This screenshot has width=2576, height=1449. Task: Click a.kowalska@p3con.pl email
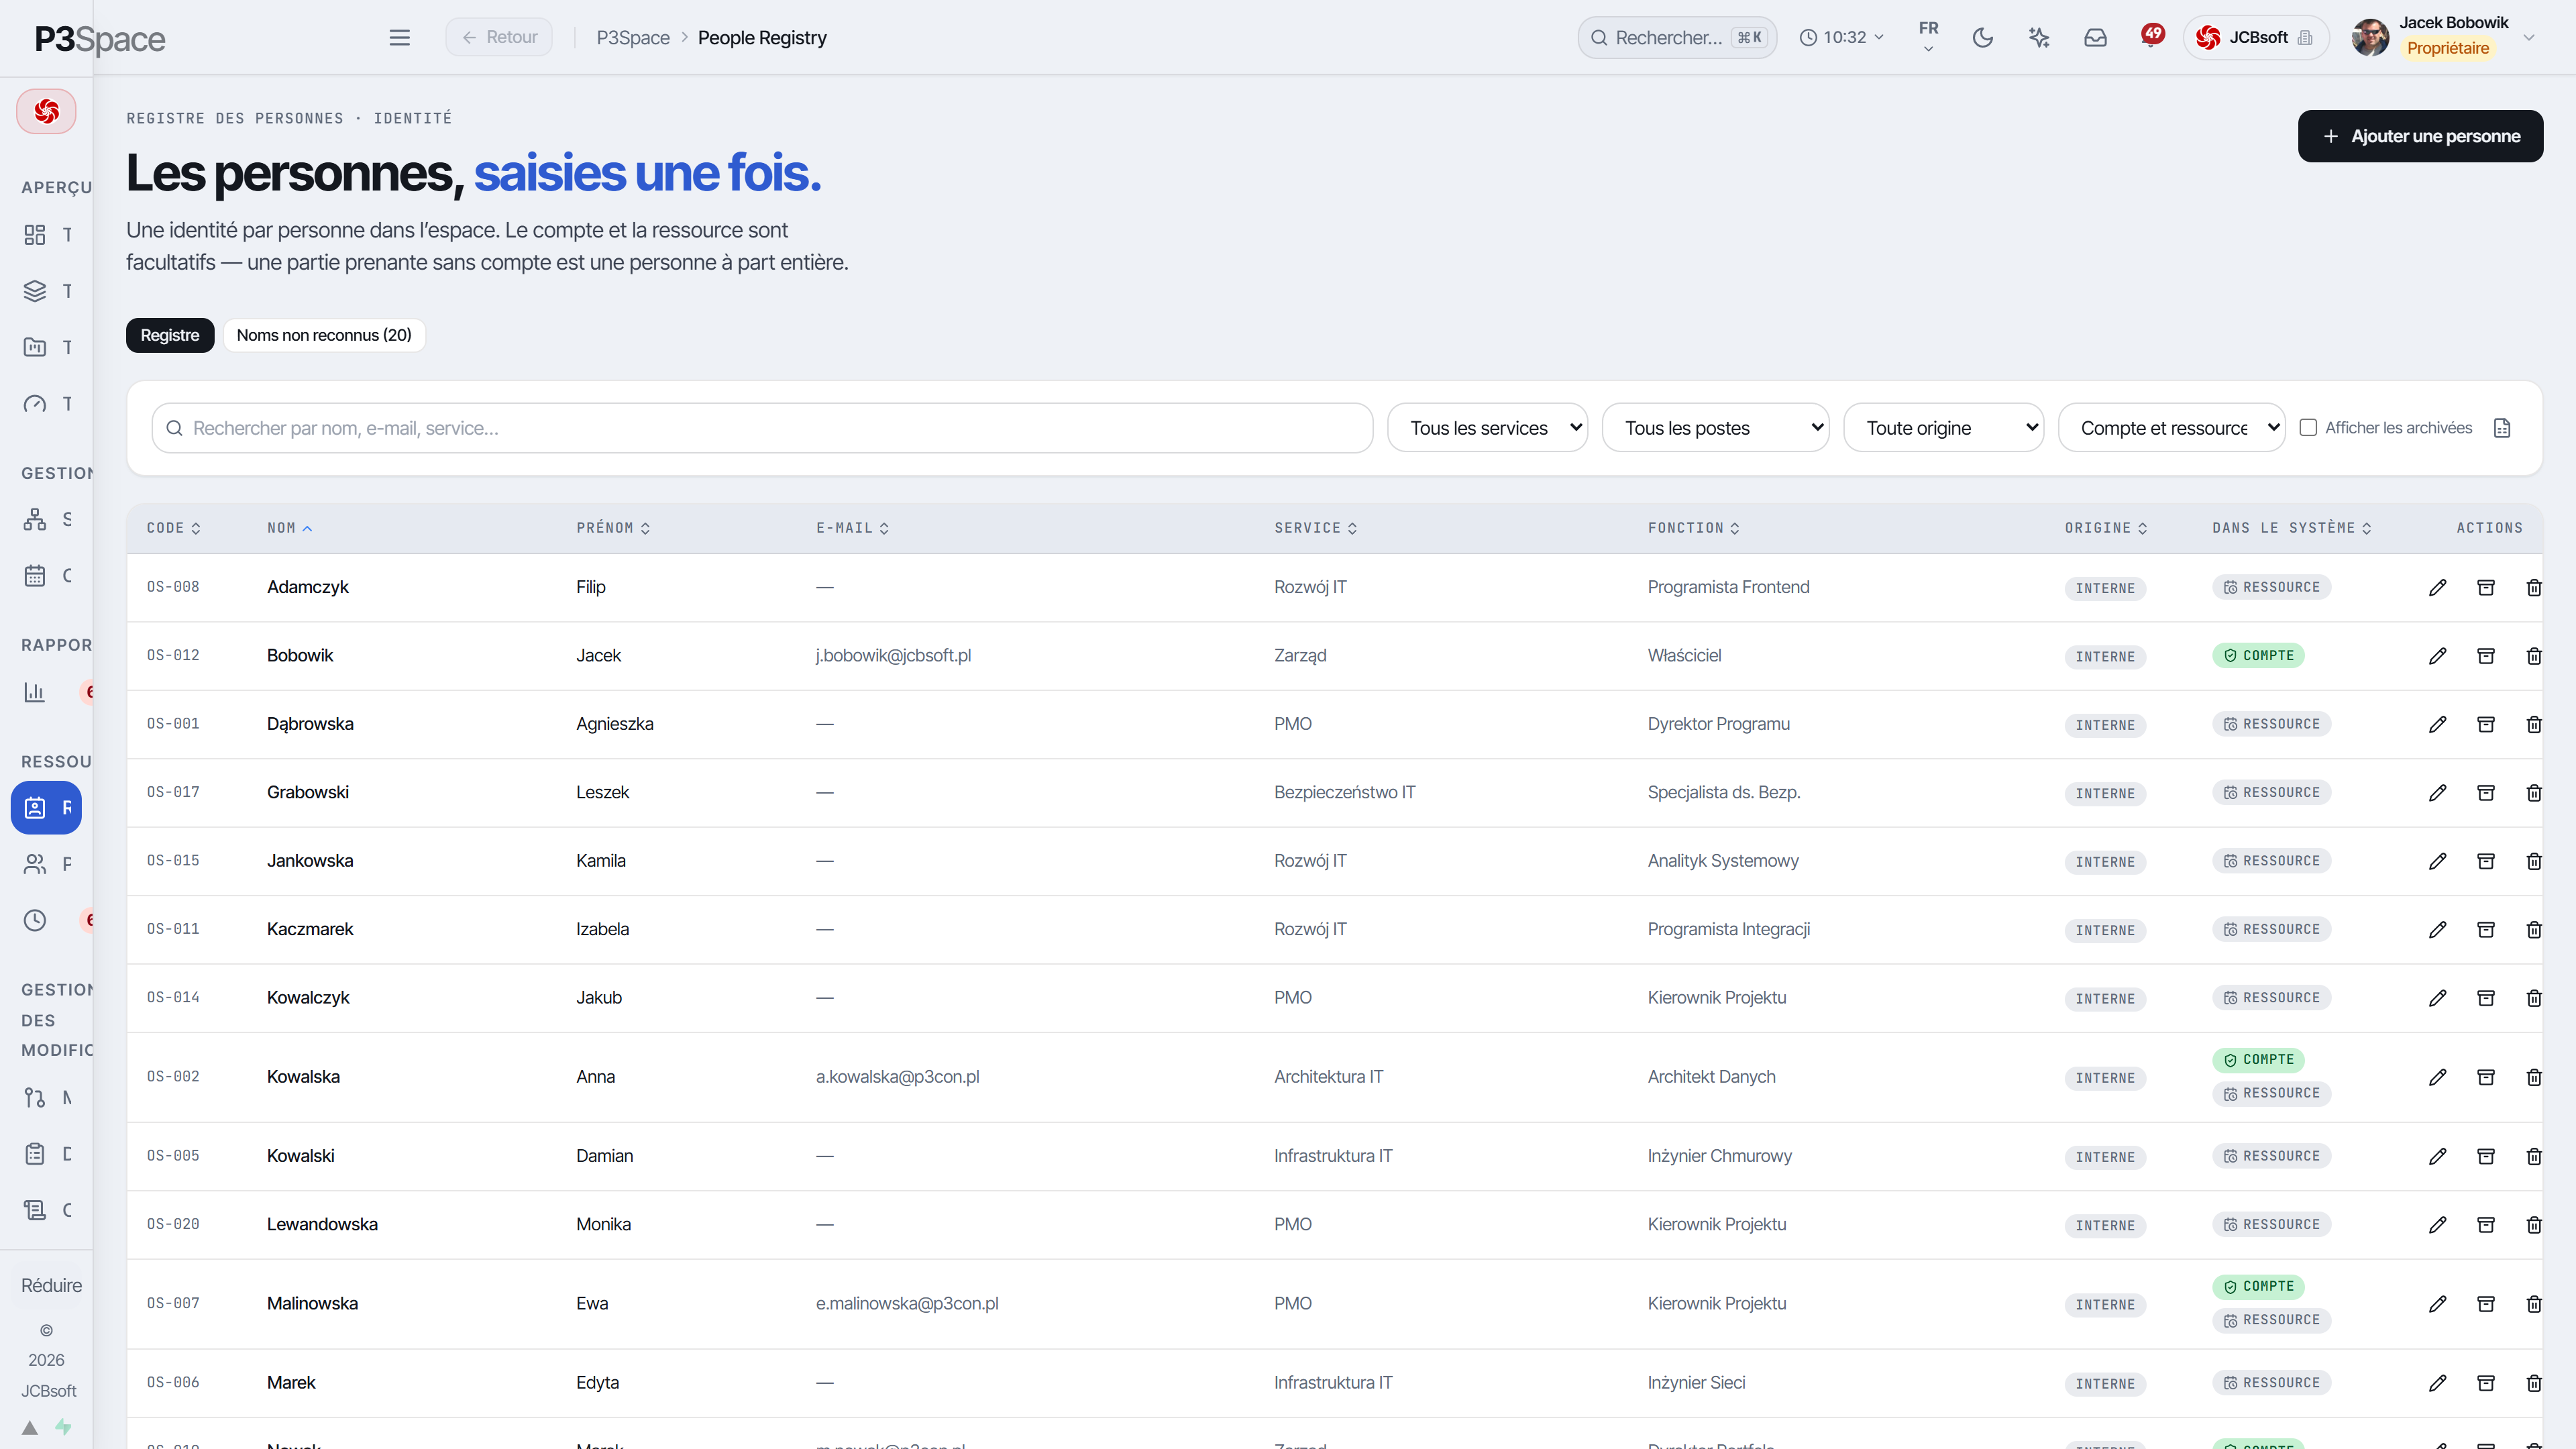point(897,1077)
